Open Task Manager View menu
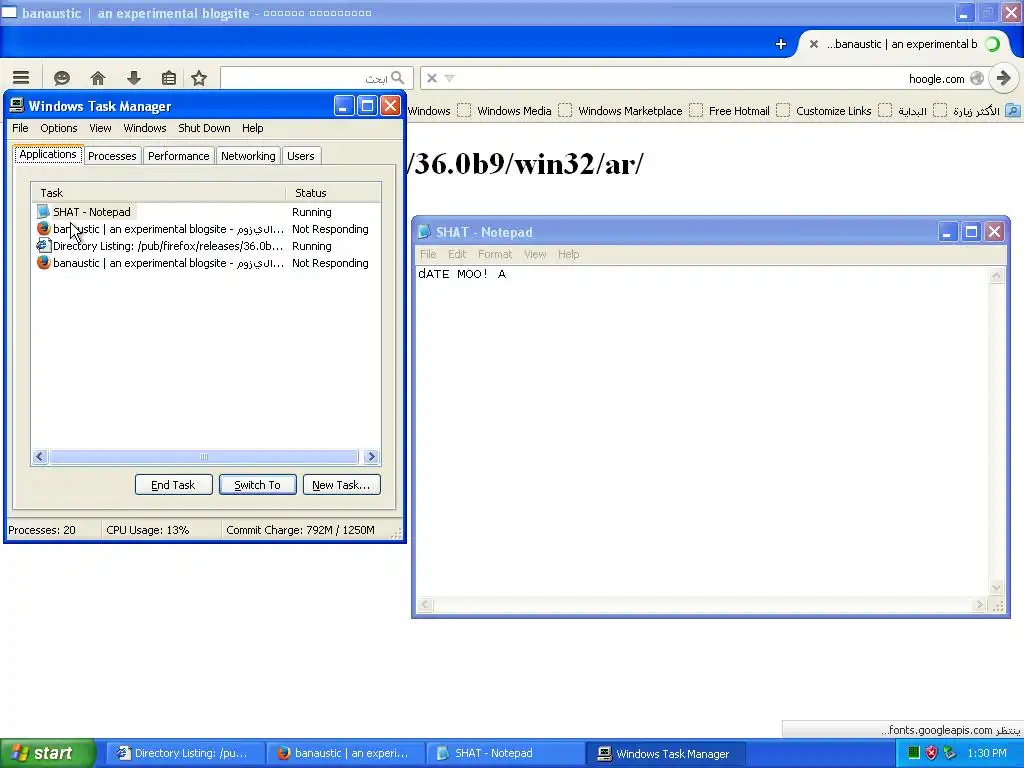The height and width of the screenshot is (768, 1024). tap(101, 128)
